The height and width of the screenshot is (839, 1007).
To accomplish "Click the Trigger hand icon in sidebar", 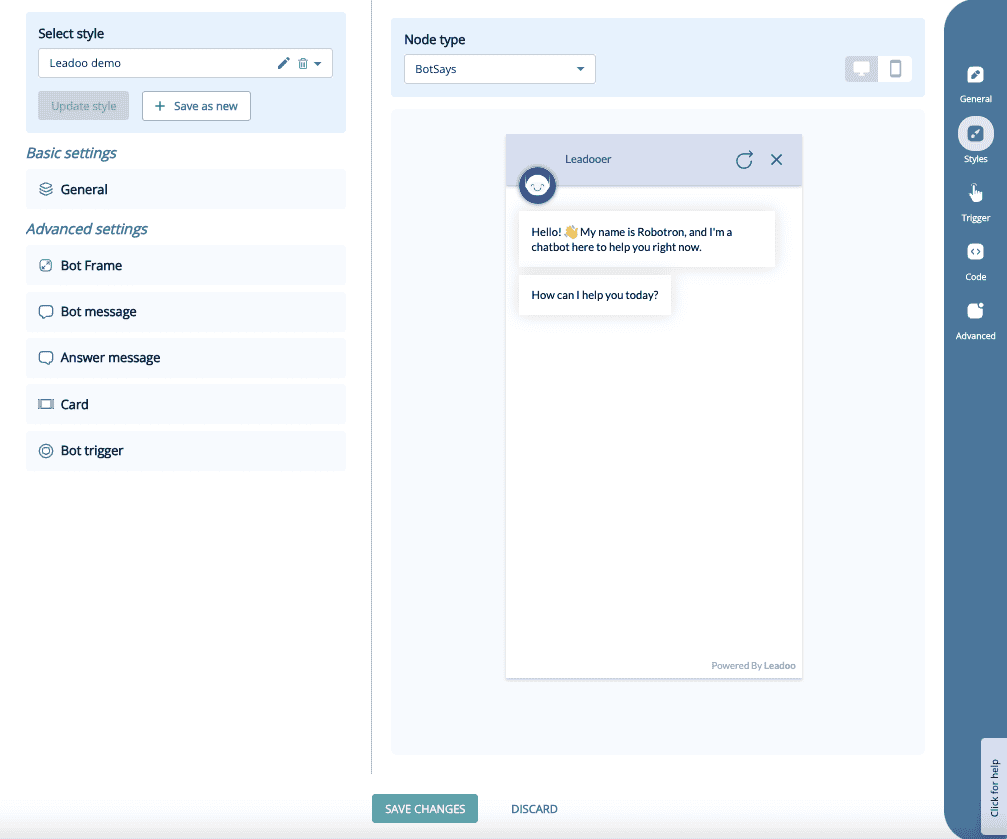I will (x=975, y=193).
